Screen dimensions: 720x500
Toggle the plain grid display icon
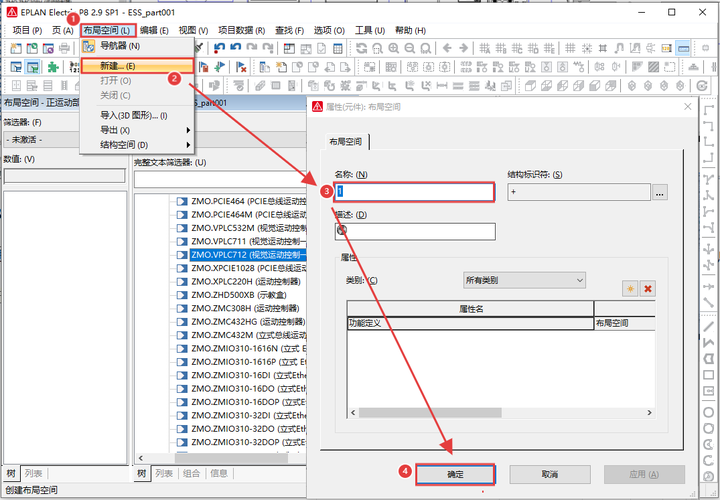click(570, 48)
